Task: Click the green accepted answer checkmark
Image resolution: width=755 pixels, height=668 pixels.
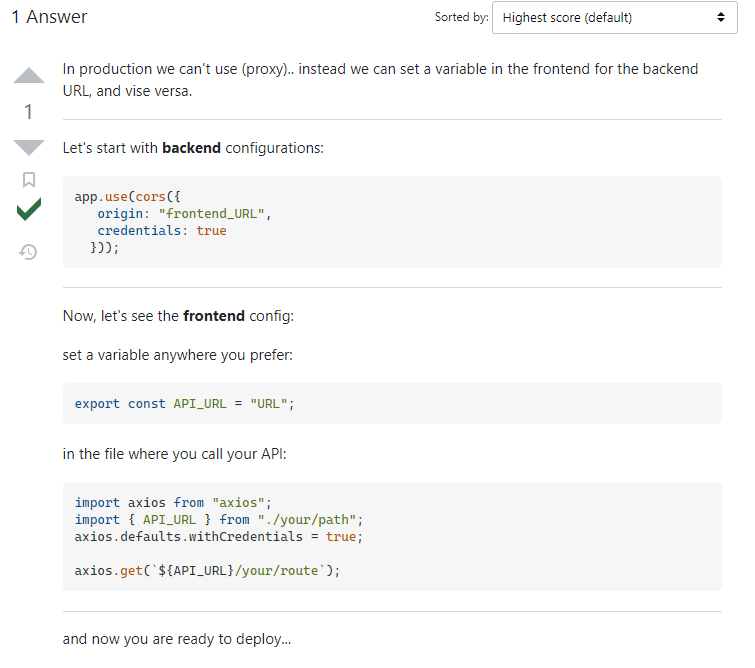Action: tap(29, 209)
